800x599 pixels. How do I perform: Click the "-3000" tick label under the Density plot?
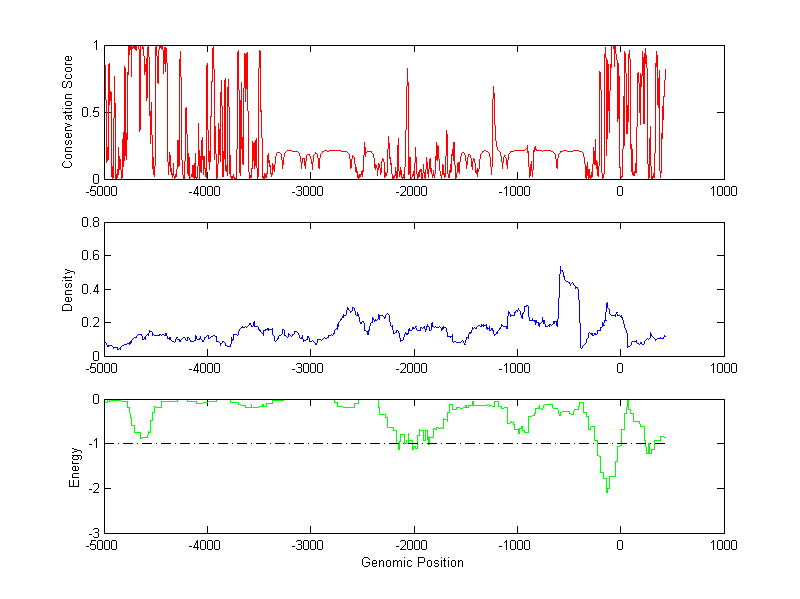[x=309, y=368]
